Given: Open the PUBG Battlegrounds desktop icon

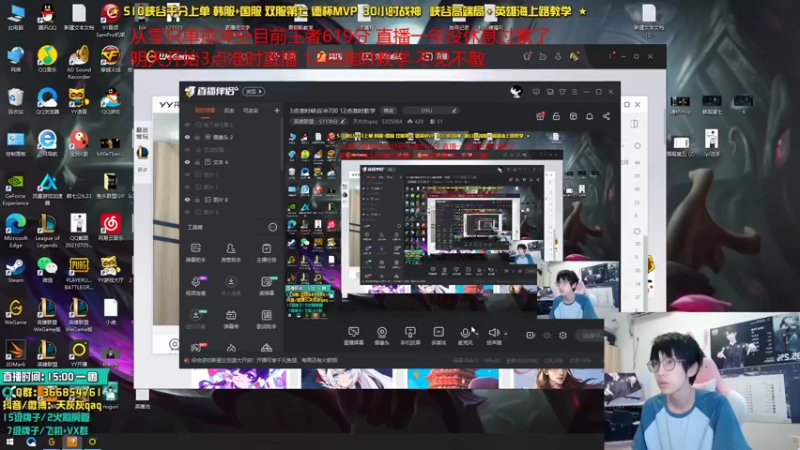Looking at the screenshot, I should [79, 274].
